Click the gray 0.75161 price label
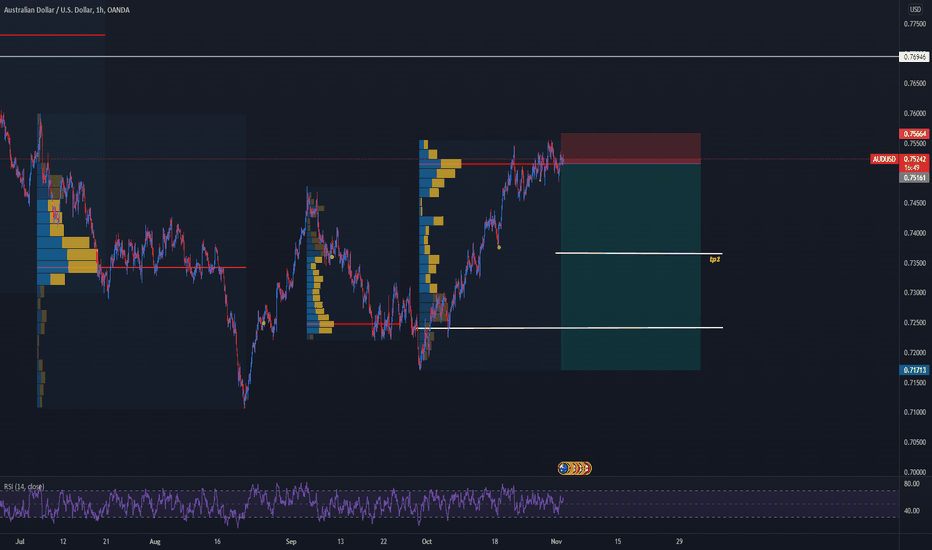 click(914, 178)
